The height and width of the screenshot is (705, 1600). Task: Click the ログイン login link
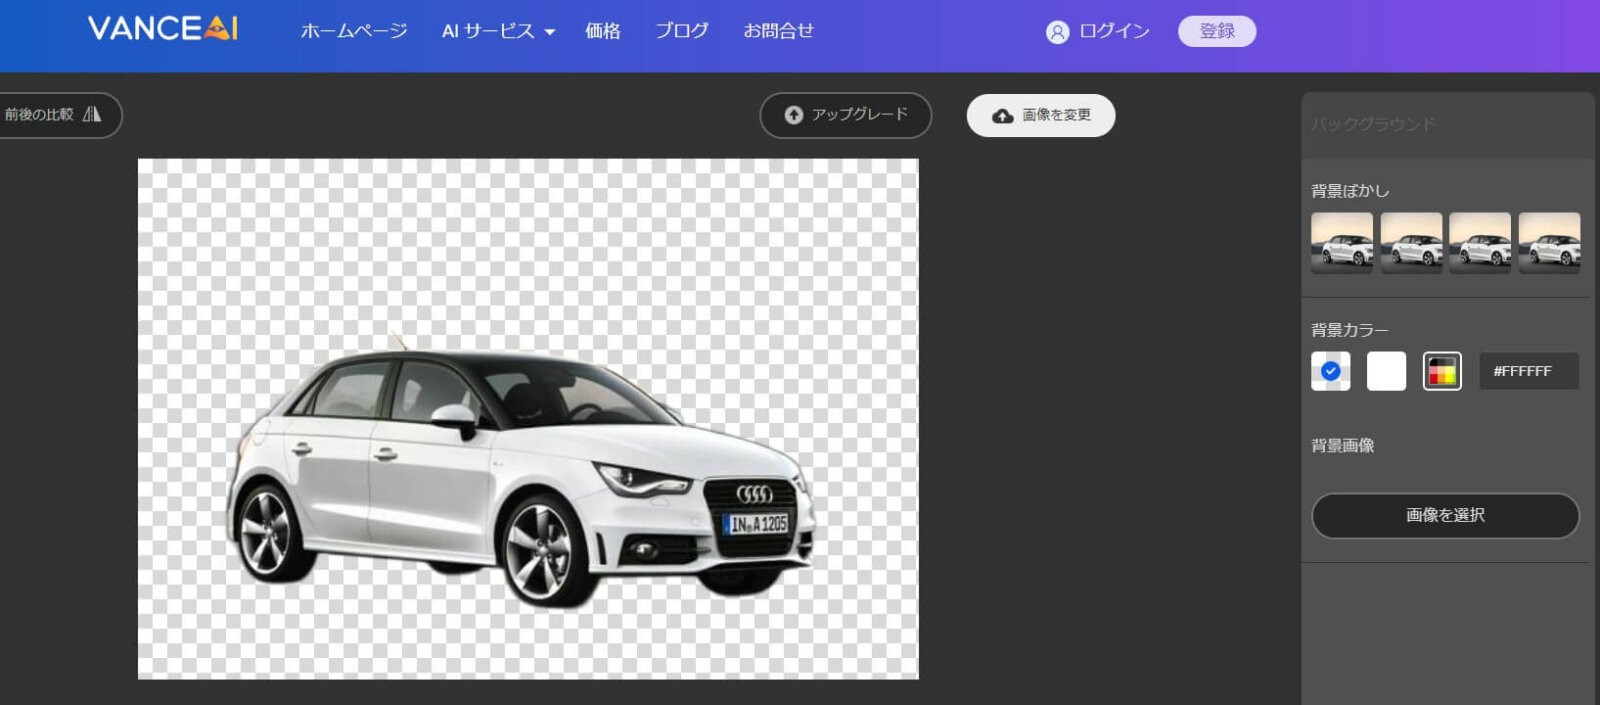click(x=1114, y=31)
